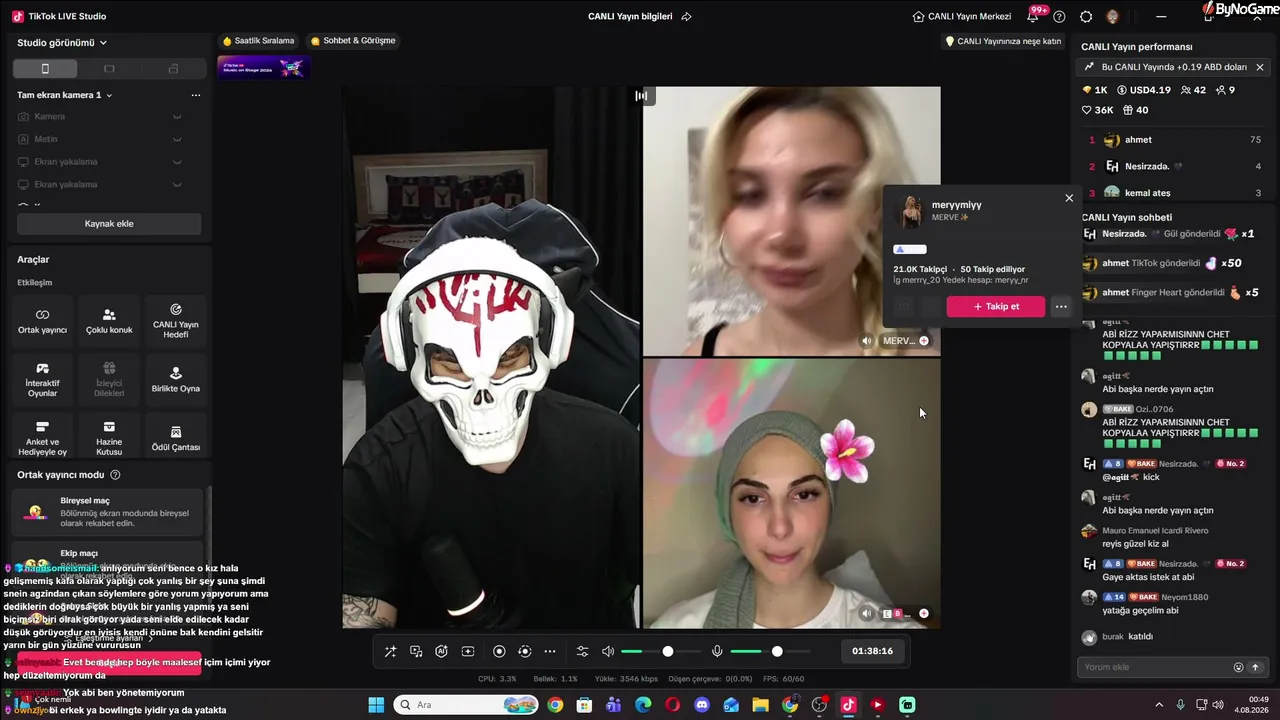Share CANLI Yayın bilgileri arrow icon

[686, 16]
